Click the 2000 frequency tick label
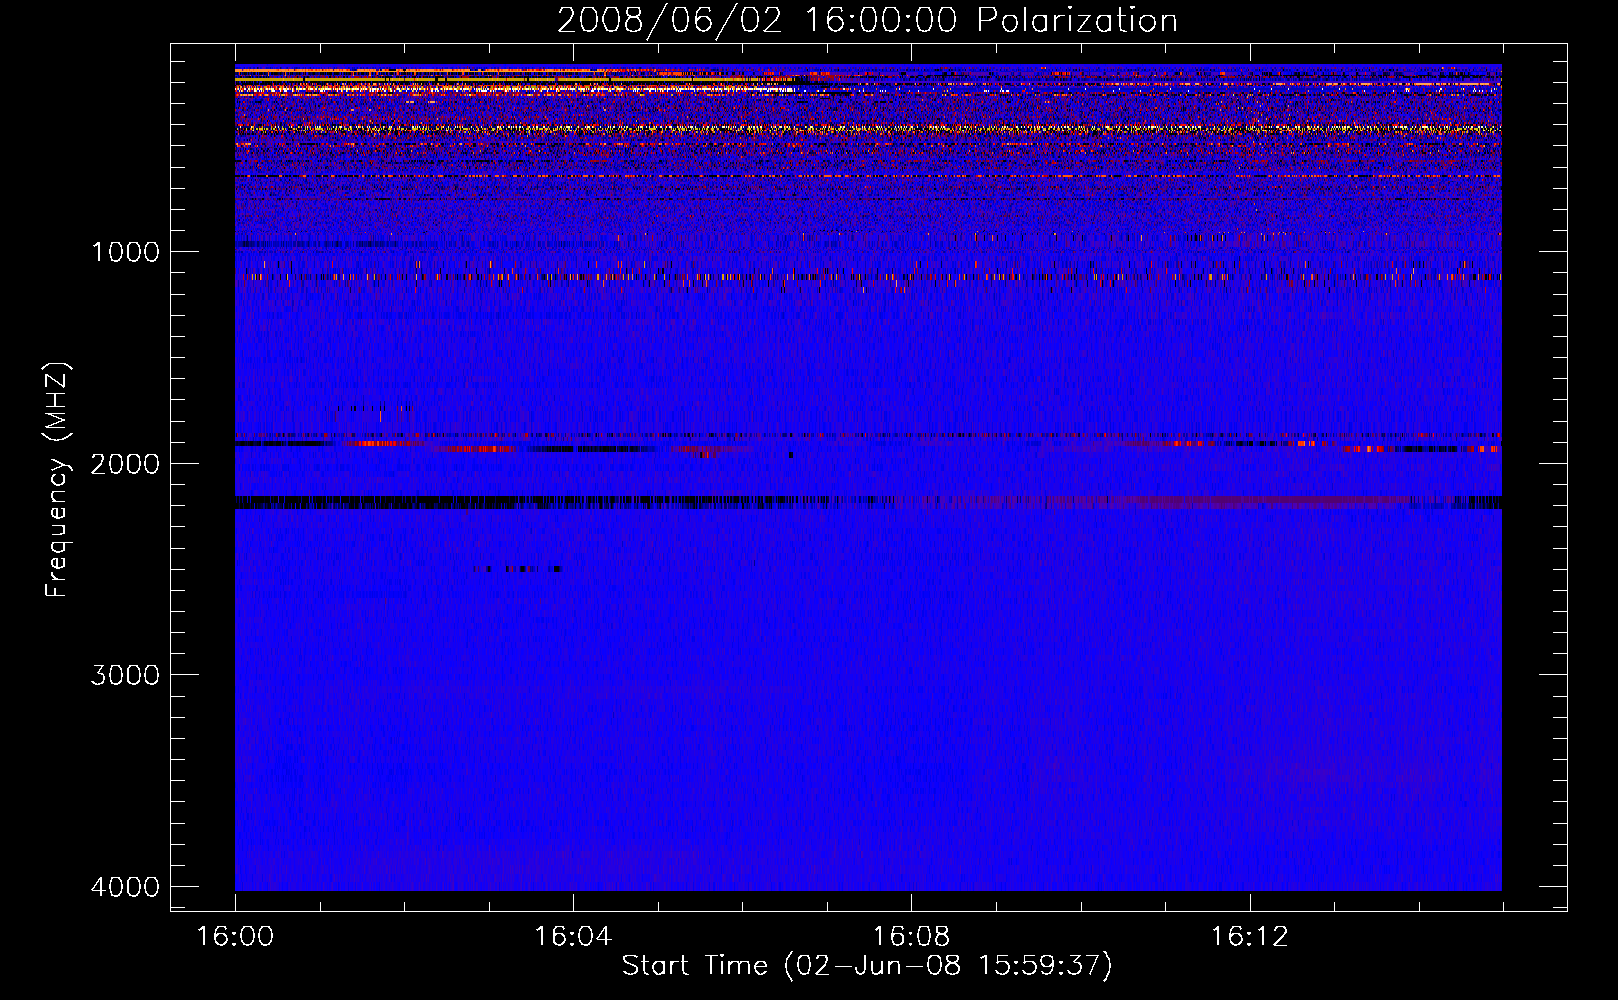This screenshot has height=1000, width=1618. 125,463
